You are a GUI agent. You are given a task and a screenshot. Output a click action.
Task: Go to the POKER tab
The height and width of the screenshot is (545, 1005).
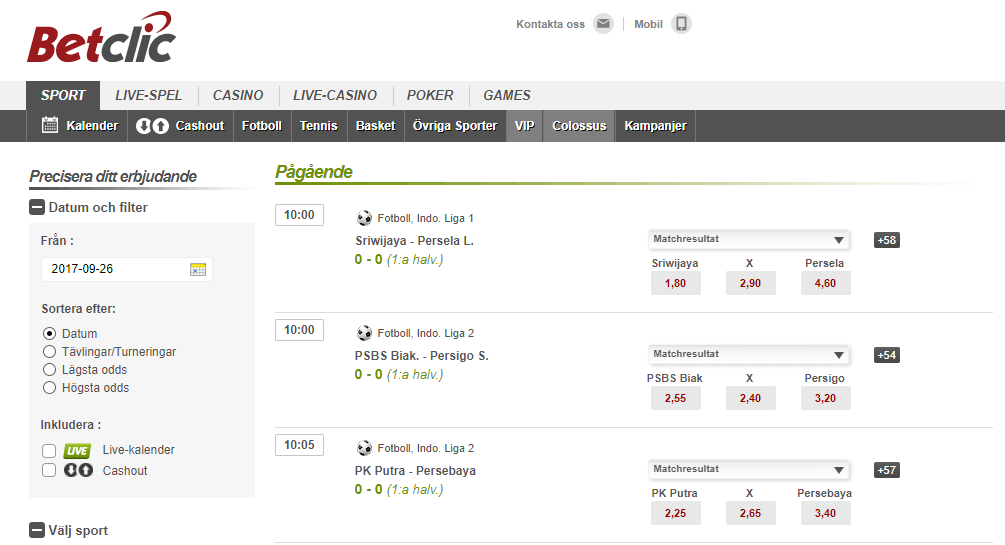[x=430, y=96]
